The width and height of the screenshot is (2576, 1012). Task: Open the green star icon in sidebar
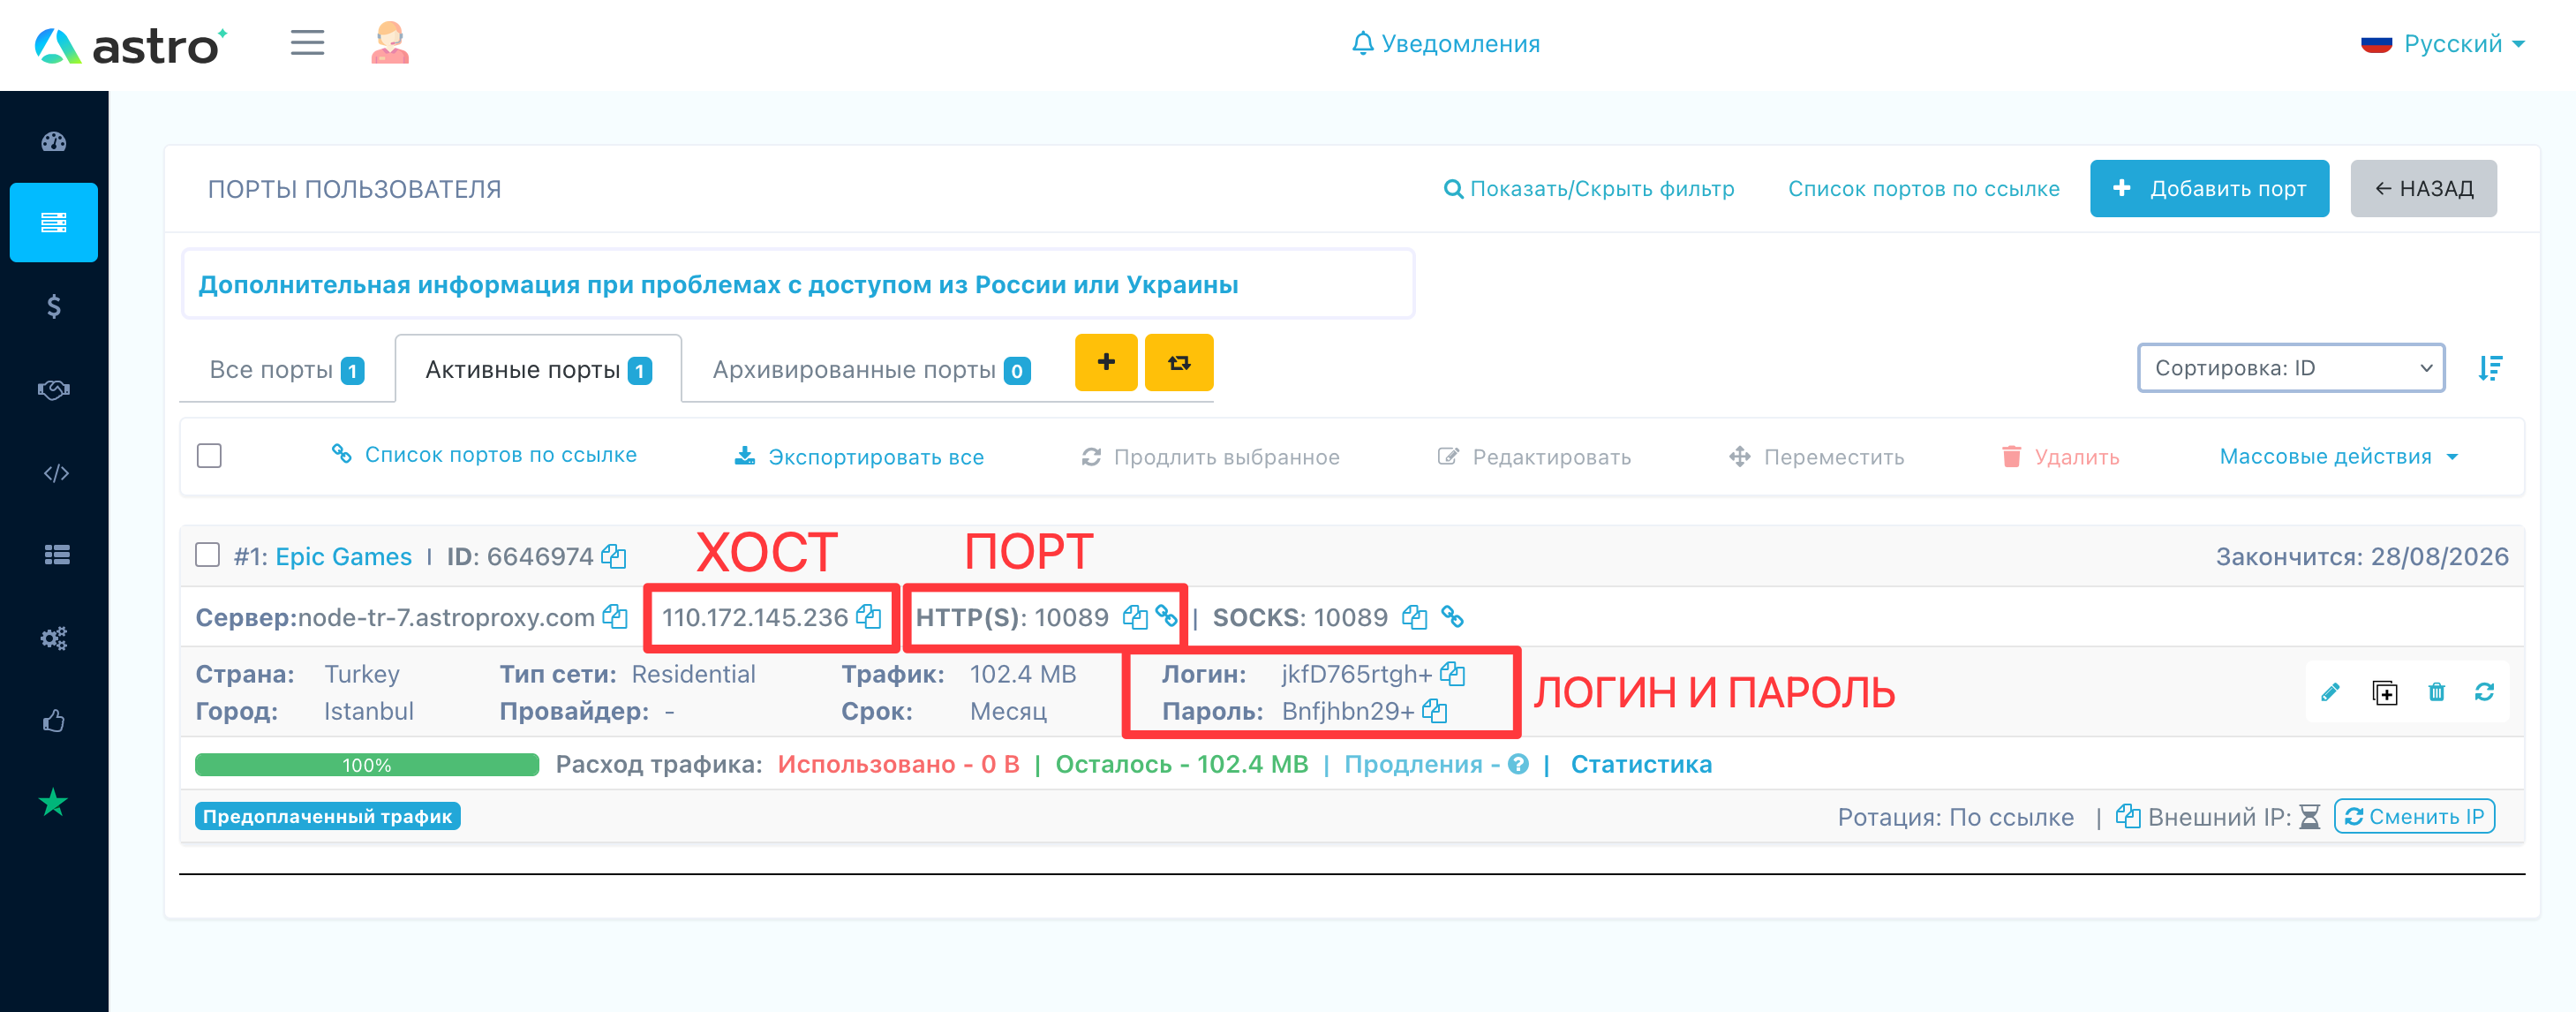point(53,802)
